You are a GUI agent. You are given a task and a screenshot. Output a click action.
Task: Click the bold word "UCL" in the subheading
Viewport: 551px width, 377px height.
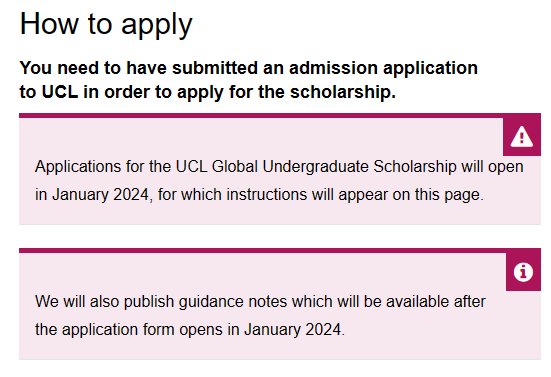point(60,92)
